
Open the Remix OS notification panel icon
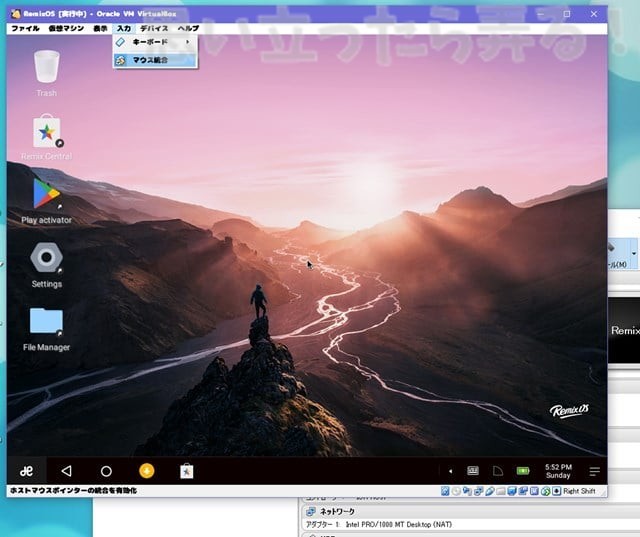[595, 471]
